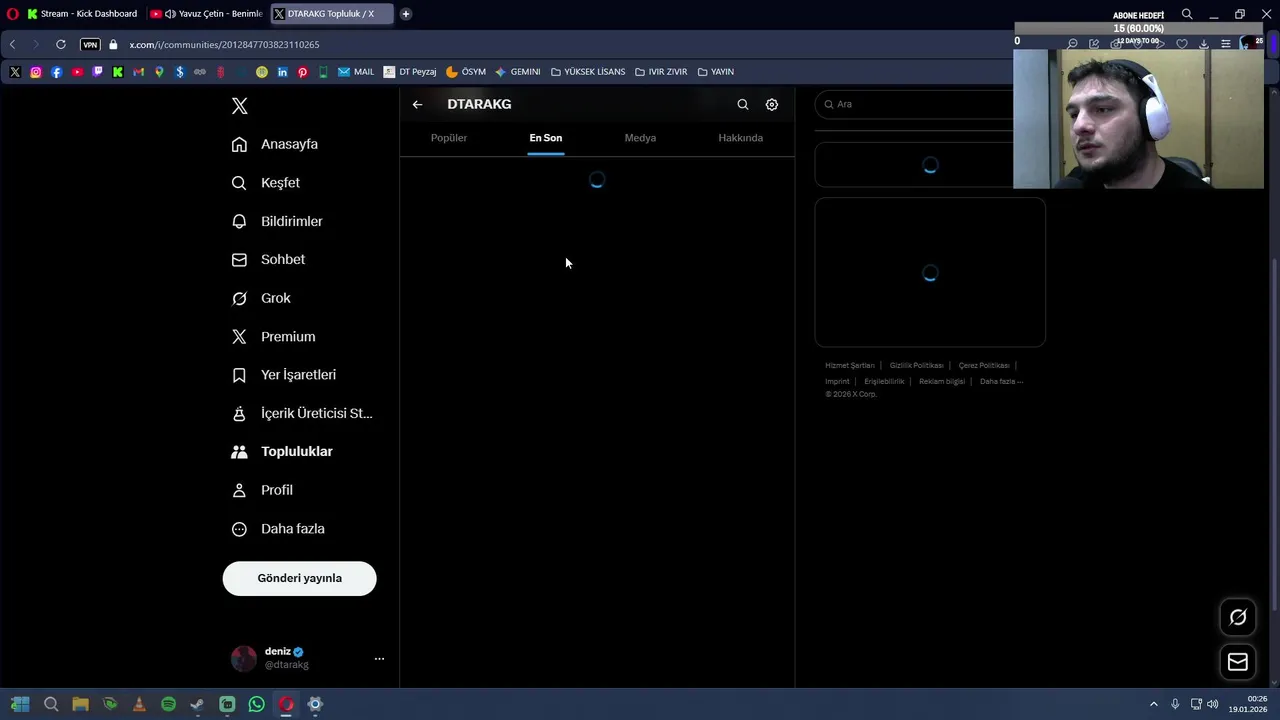Expand the Daha fazla menu
The image size is (1280, 720).
pyautogui.click(x=278, y=529)
